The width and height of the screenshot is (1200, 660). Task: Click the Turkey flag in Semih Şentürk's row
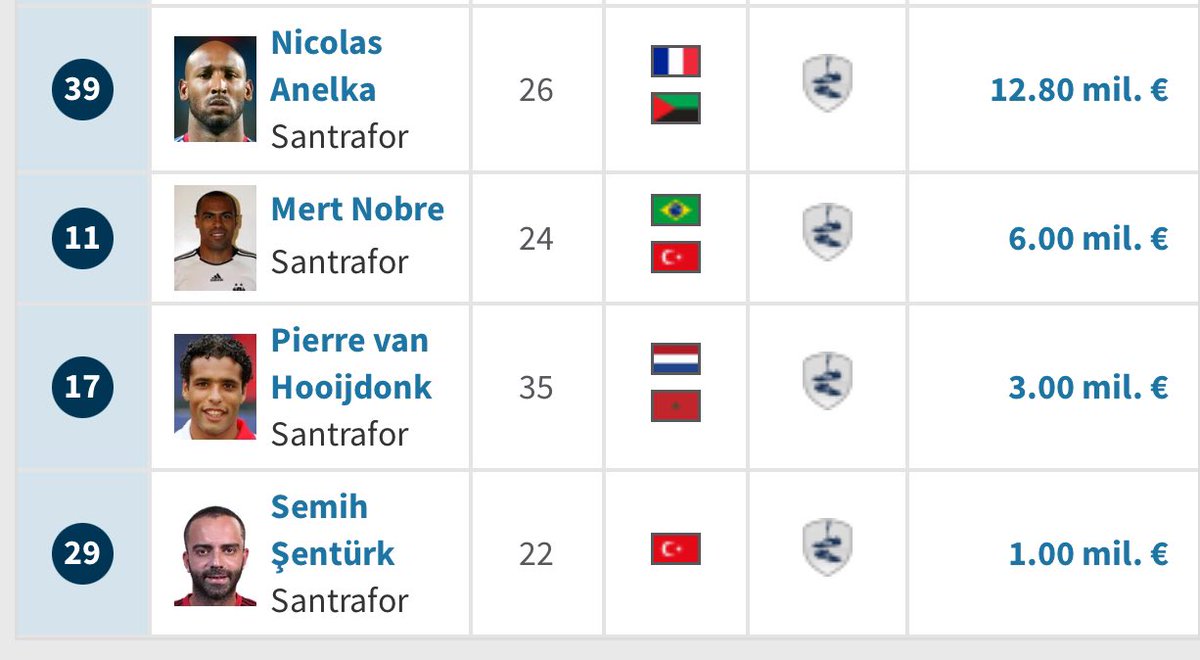(675, 549)
